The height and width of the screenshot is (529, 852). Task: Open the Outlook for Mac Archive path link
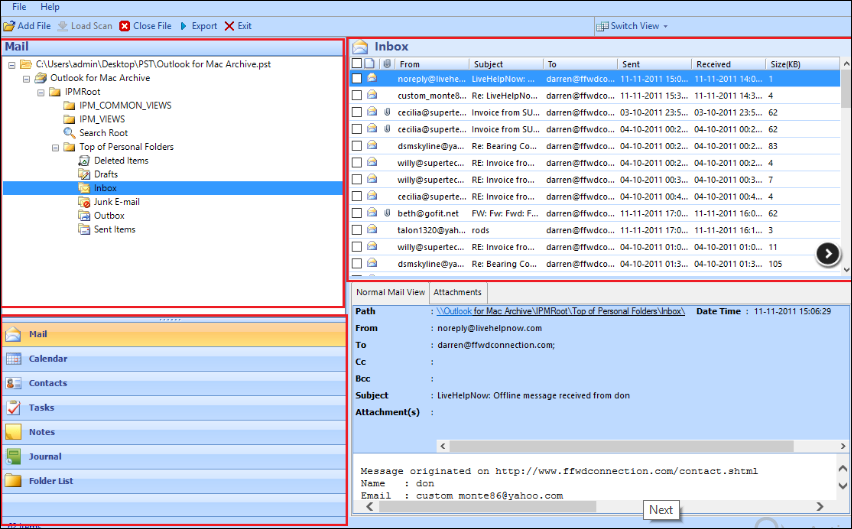560,311
